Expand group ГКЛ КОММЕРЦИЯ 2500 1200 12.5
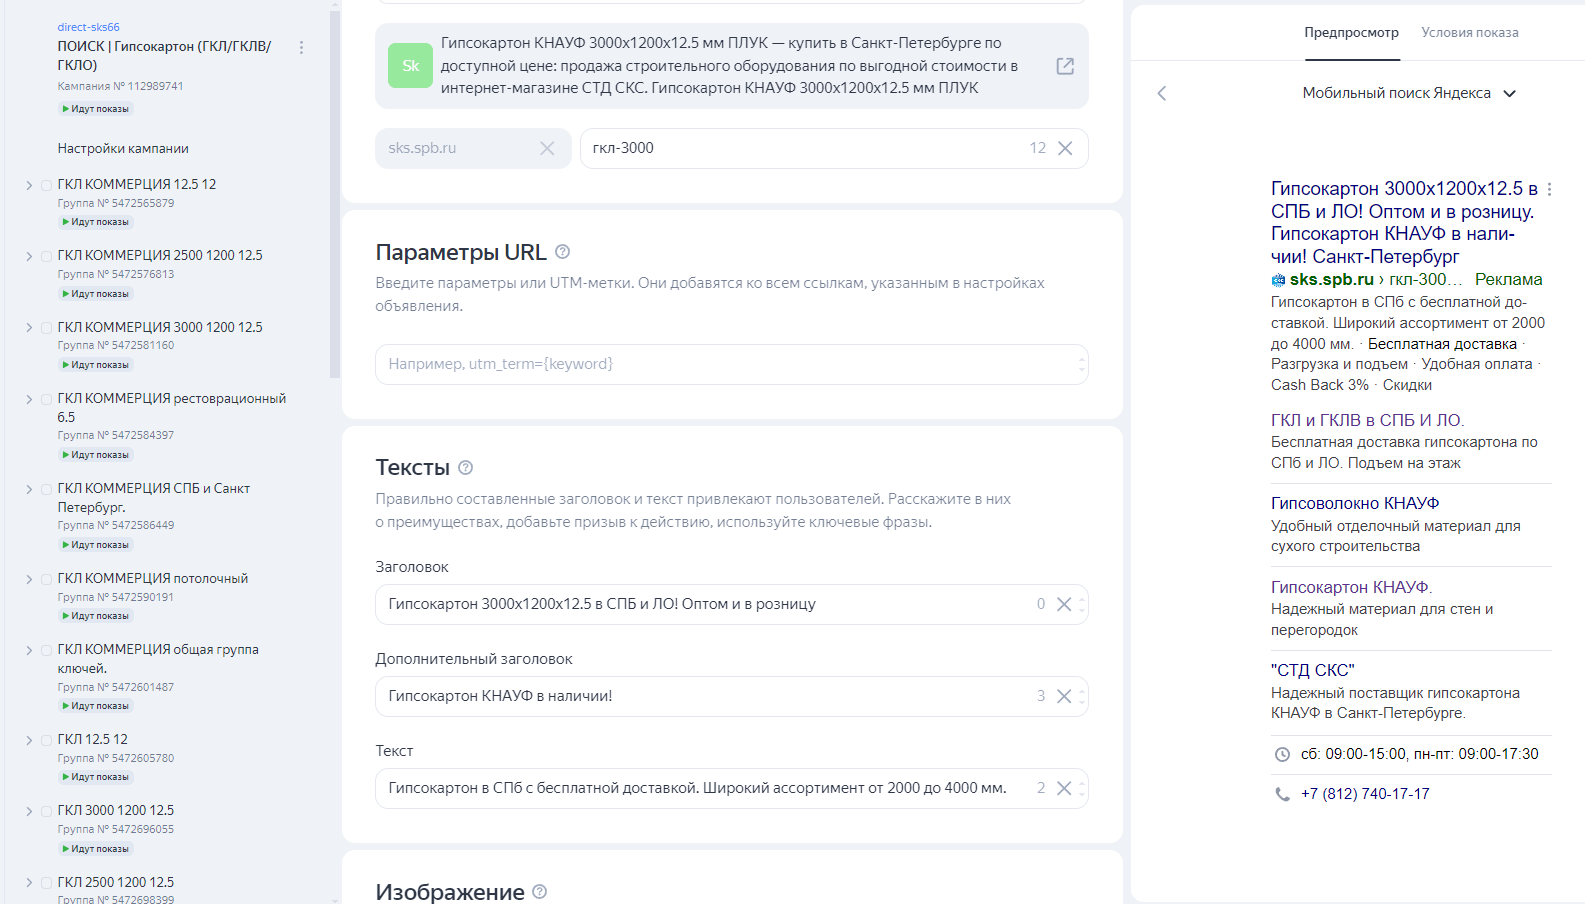This screenshot has height=904, width=1585. click(x=29, y=256)
